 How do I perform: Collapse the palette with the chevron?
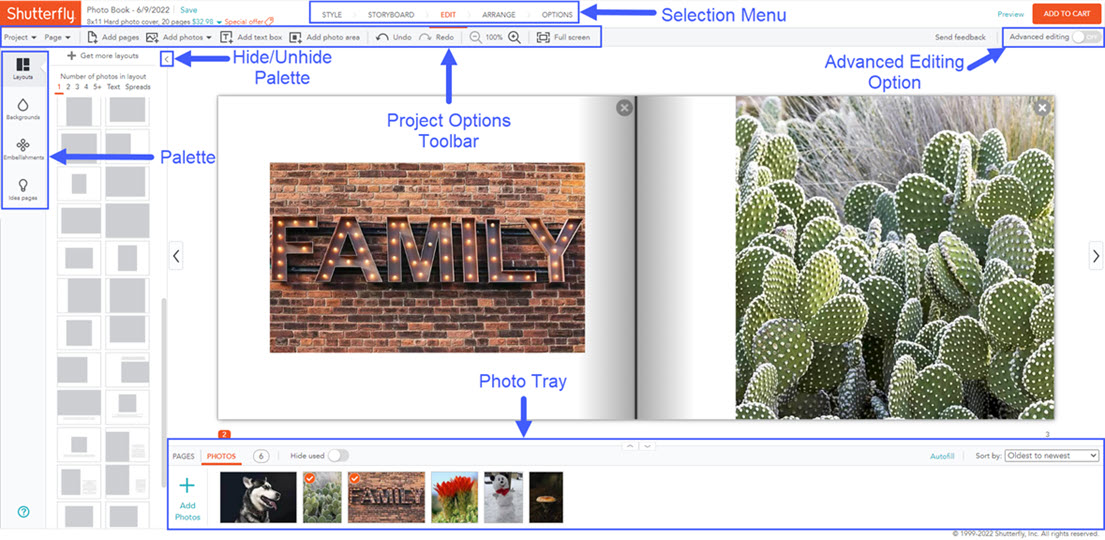165,60
